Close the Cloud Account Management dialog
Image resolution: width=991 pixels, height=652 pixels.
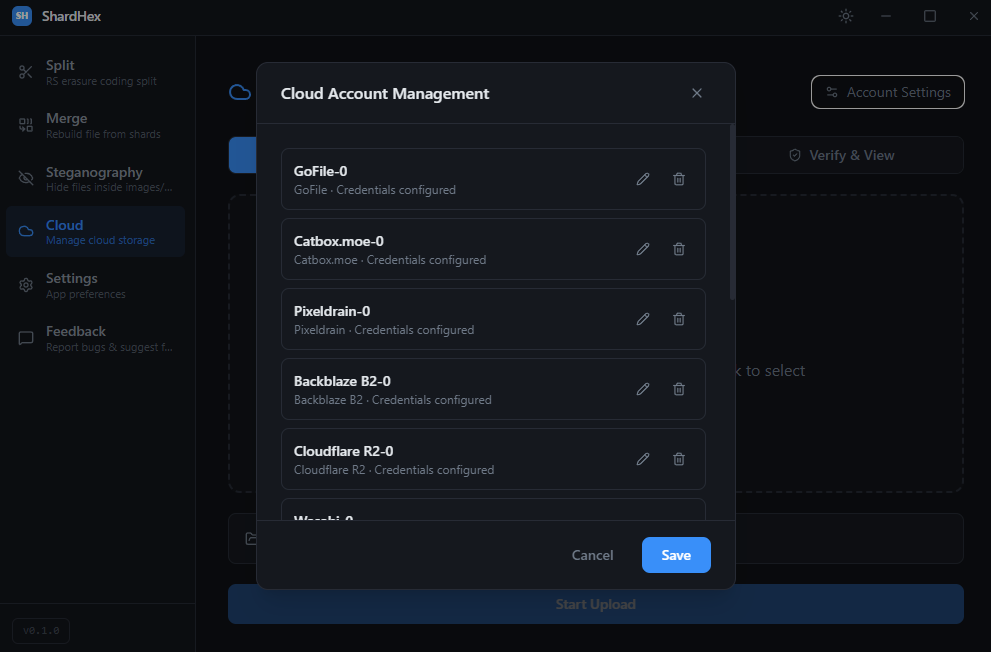point(697,93)
